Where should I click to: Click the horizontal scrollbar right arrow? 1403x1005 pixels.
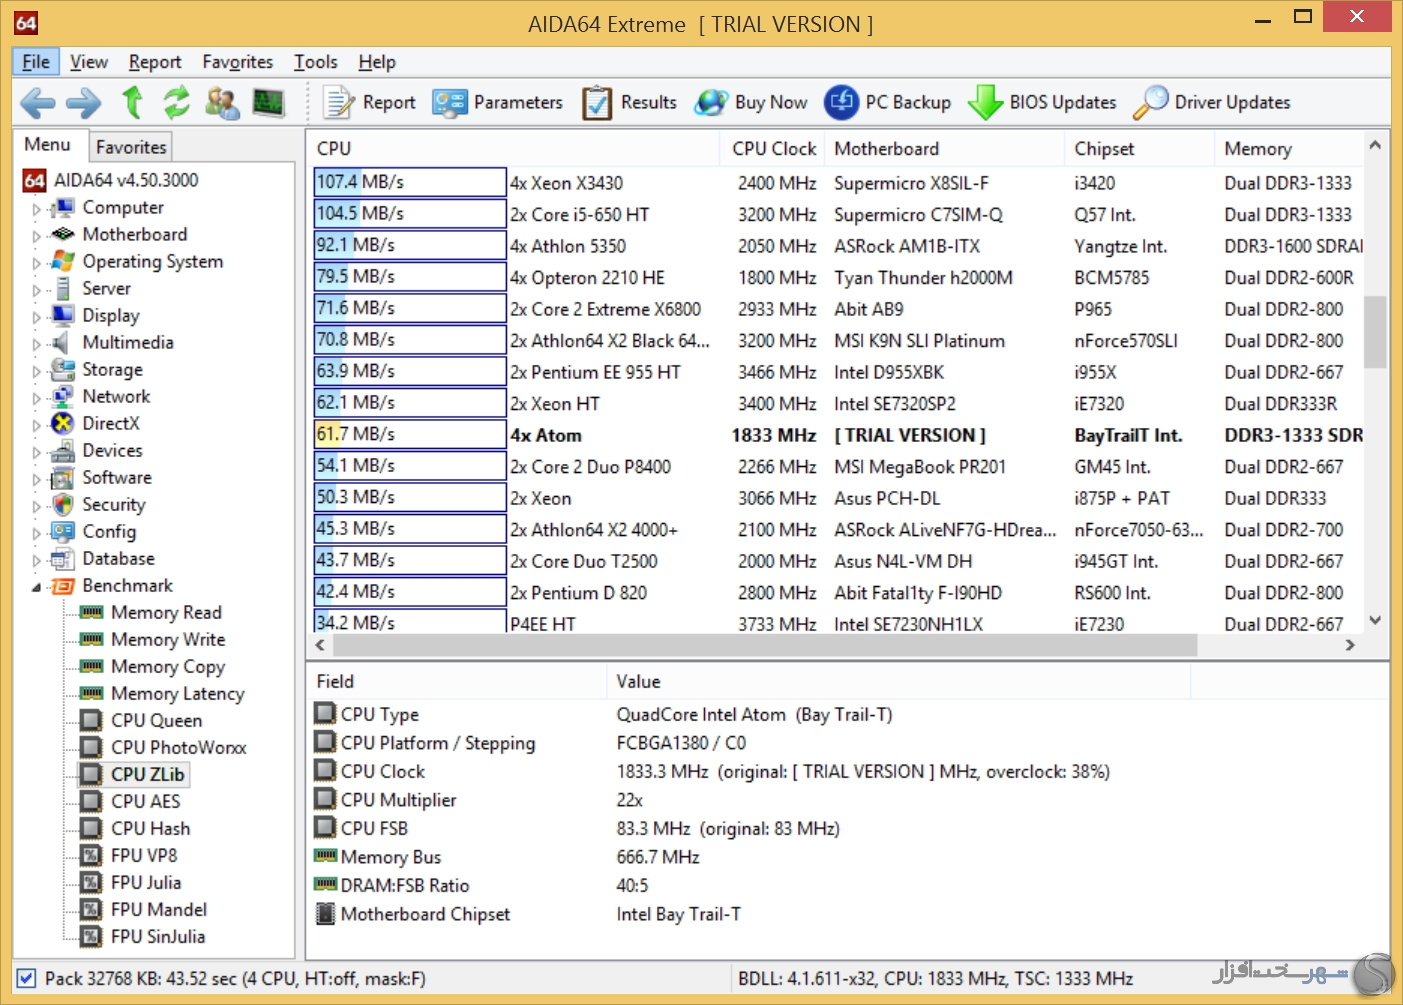coord(1350,645)
